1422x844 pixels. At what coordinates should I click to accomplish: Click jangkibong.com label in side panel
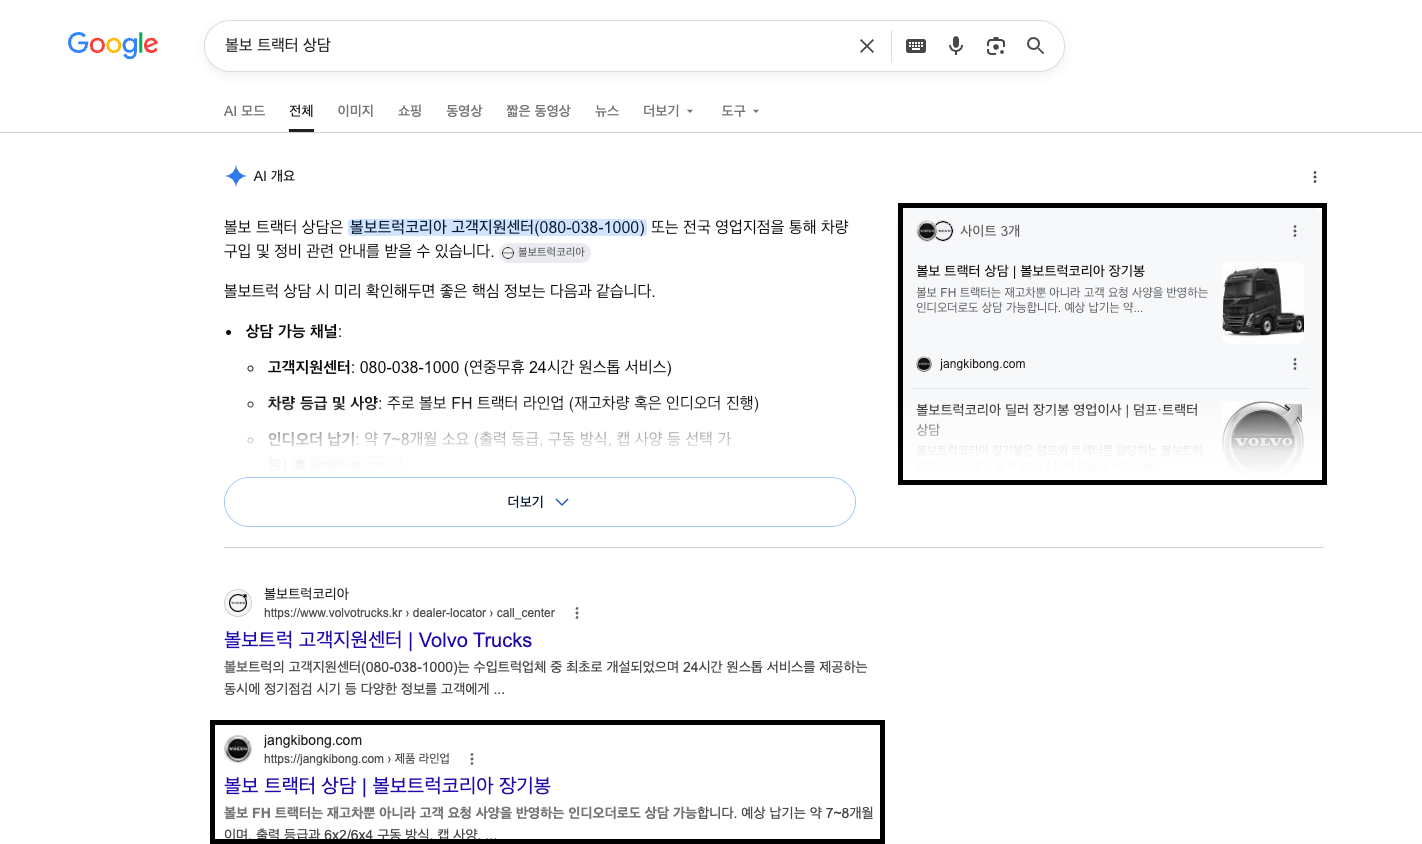point(982,364)
